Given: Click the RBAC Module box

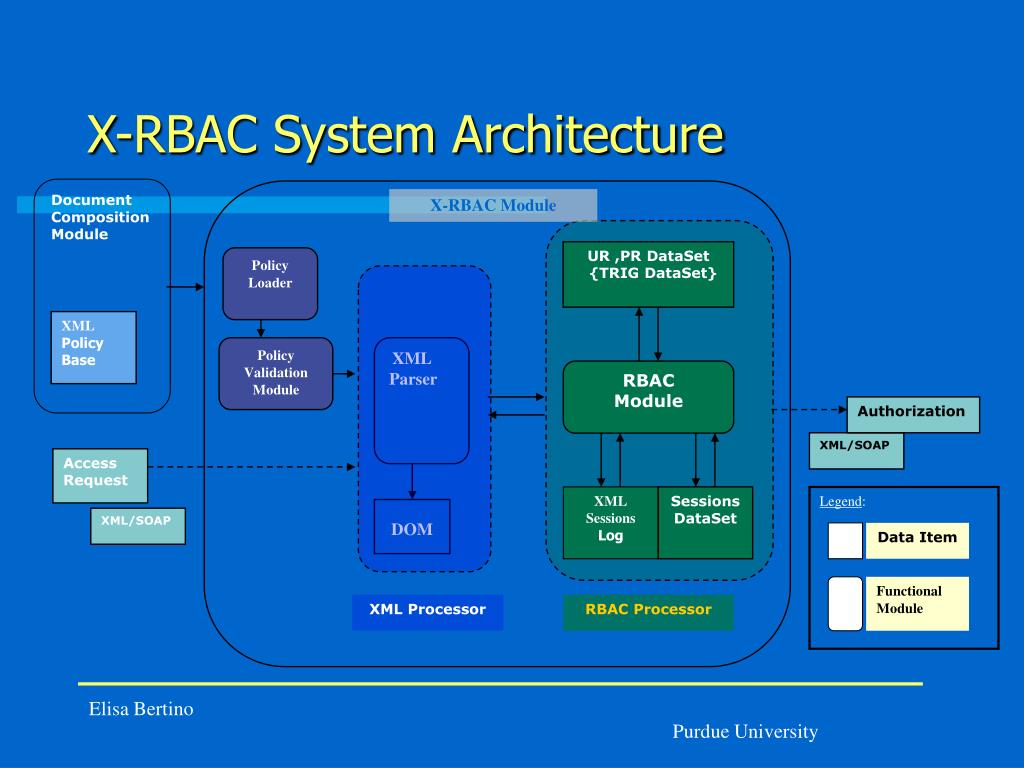Looking at the screenshot, I should click(648, 396).
